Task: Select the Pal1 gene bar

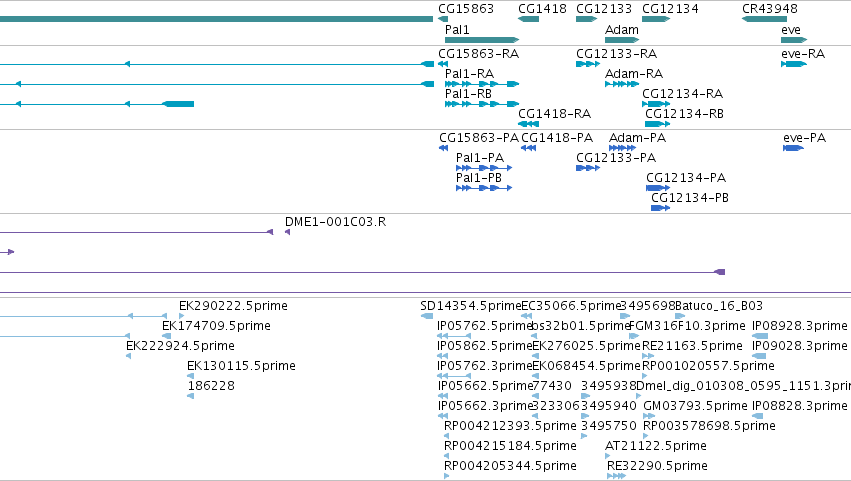Action: click(482, 40)
